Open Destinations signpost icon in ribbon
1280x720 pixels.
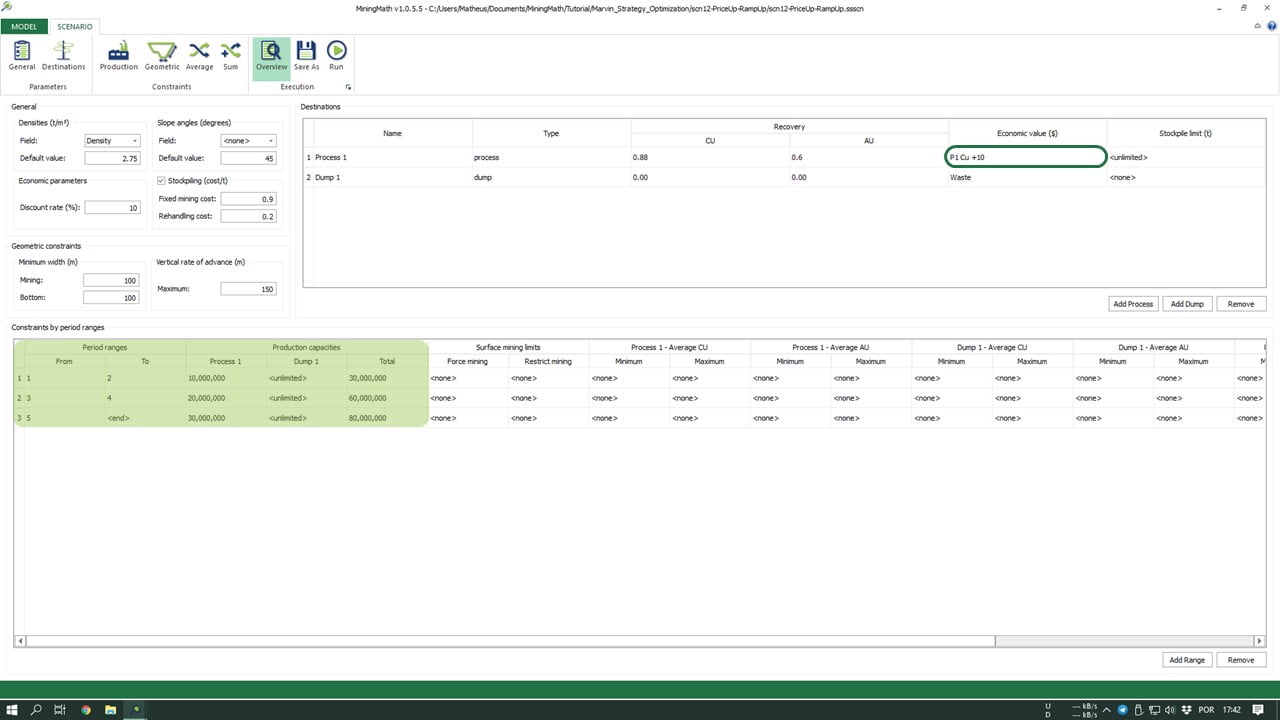click(x=63, y=56)
